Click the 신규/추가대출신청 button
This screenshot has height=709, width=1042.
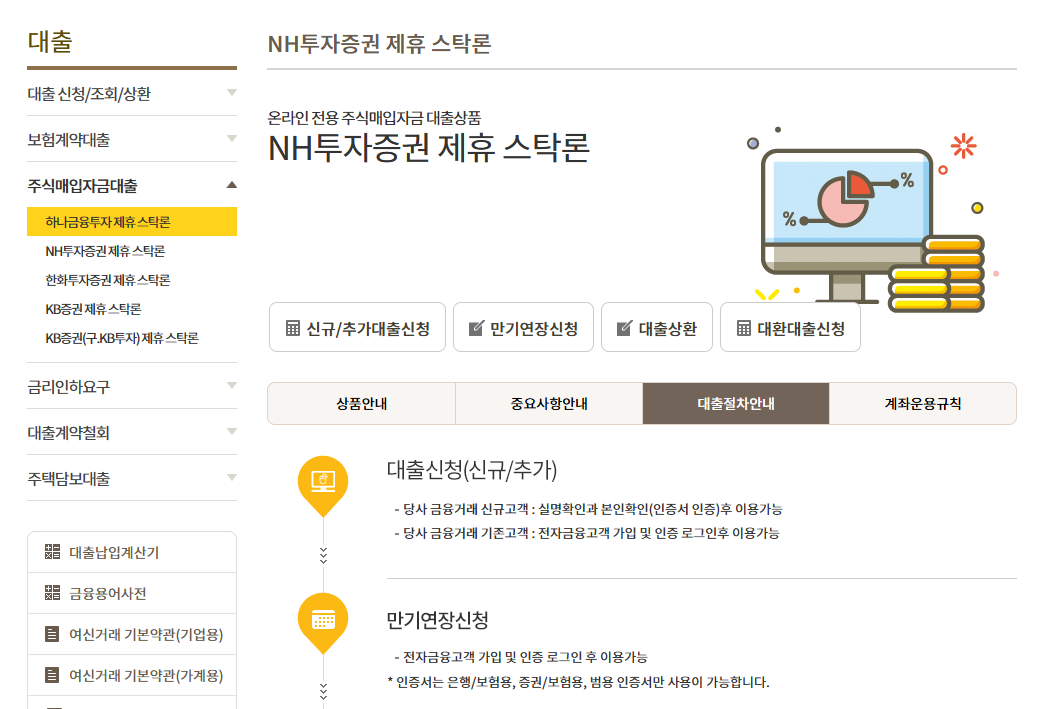(358, 328)
